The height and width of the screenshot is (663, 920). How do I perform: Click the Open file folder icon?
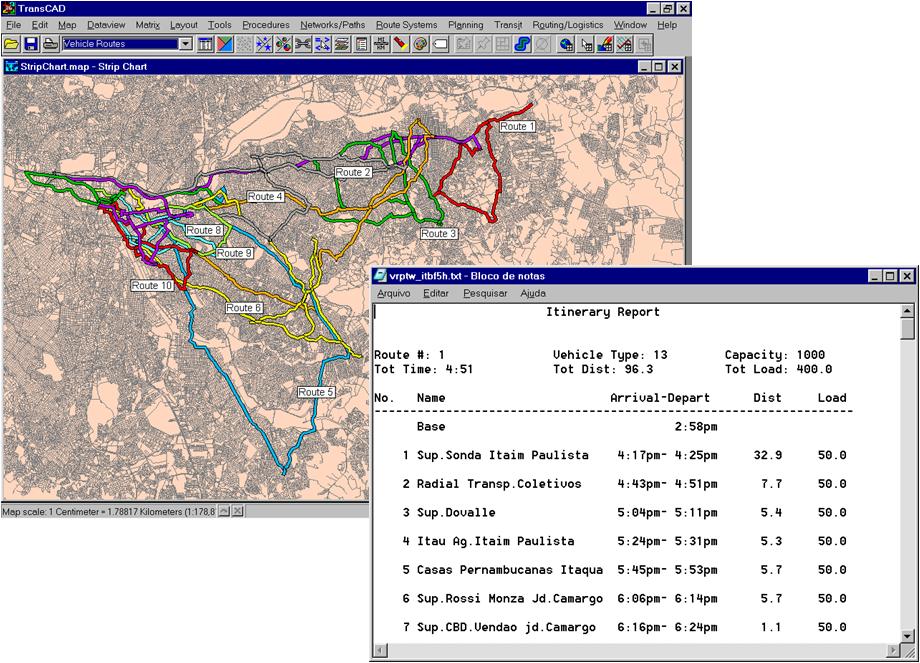11,44
